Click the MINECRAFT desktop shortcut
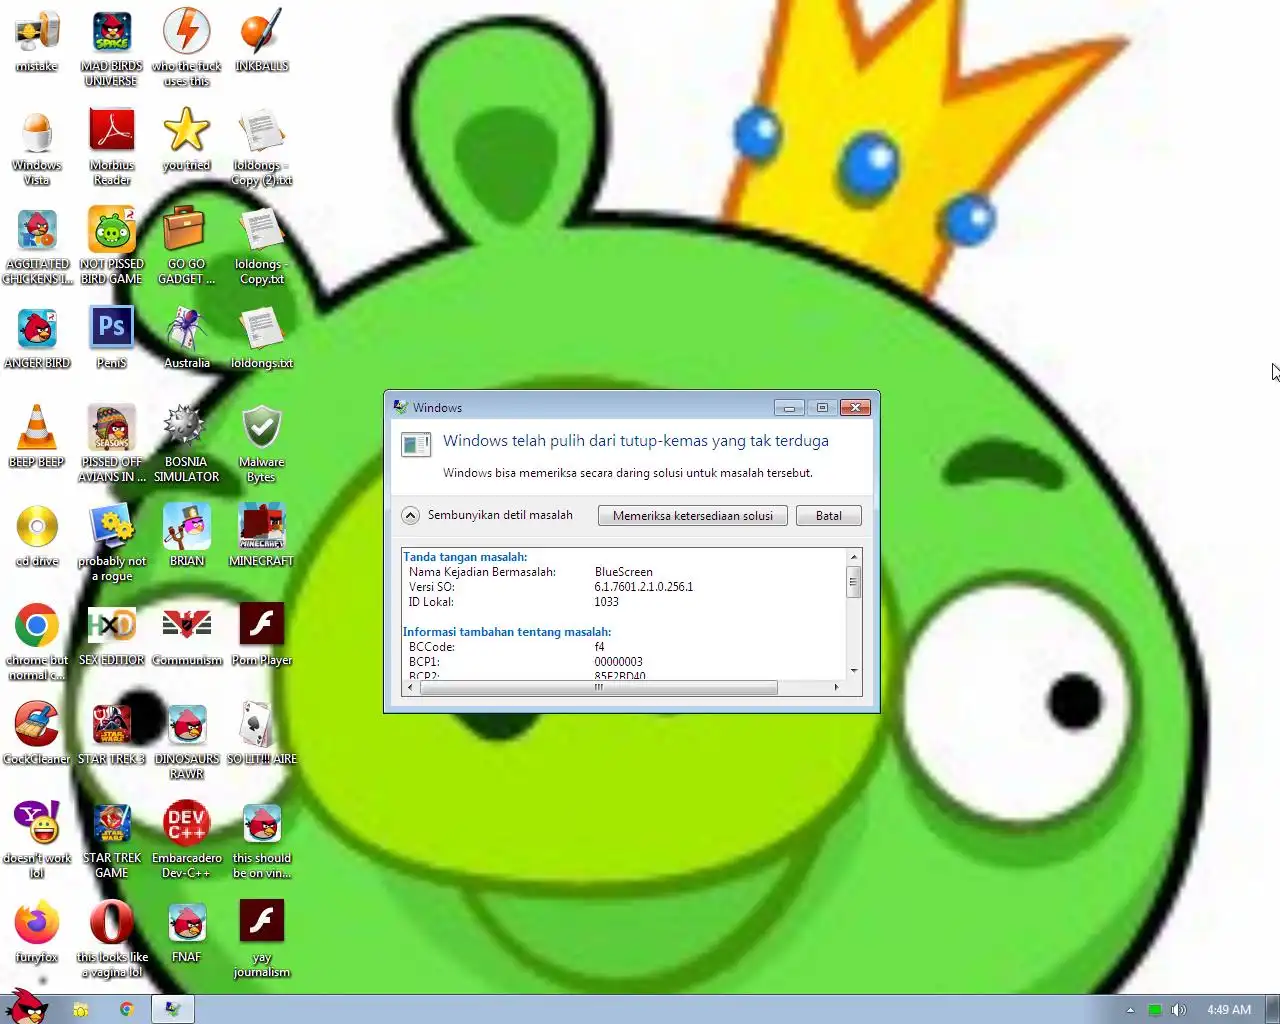1280x1024 pixels. click(x=262, y=535)
